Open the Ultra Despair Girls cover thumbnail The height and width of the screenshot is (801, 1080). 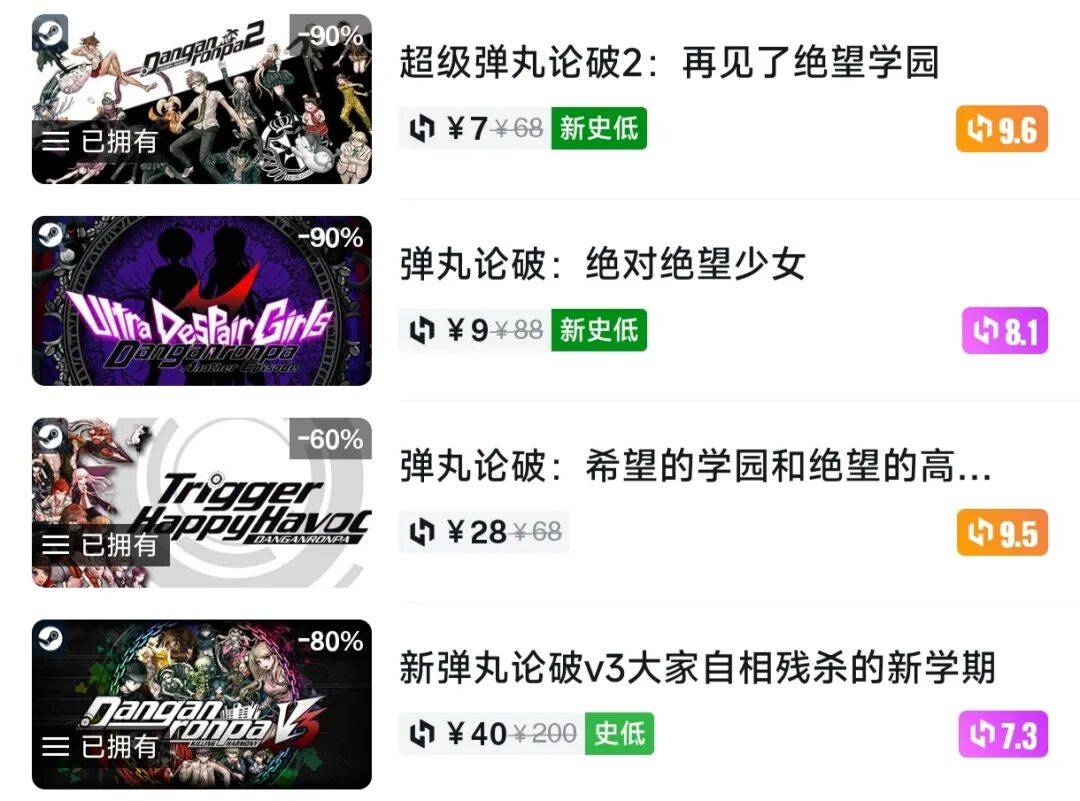point(202,300)
